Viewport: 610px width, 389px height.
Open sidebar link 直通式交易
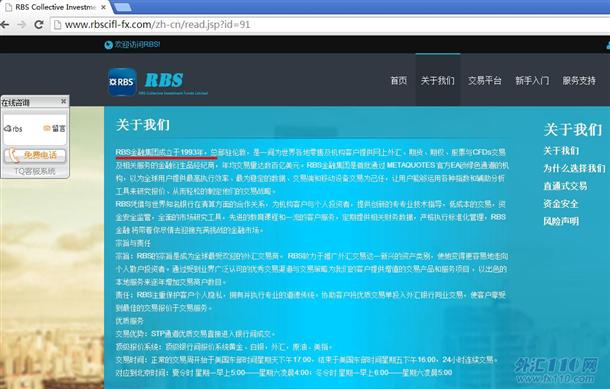point(565,186)
